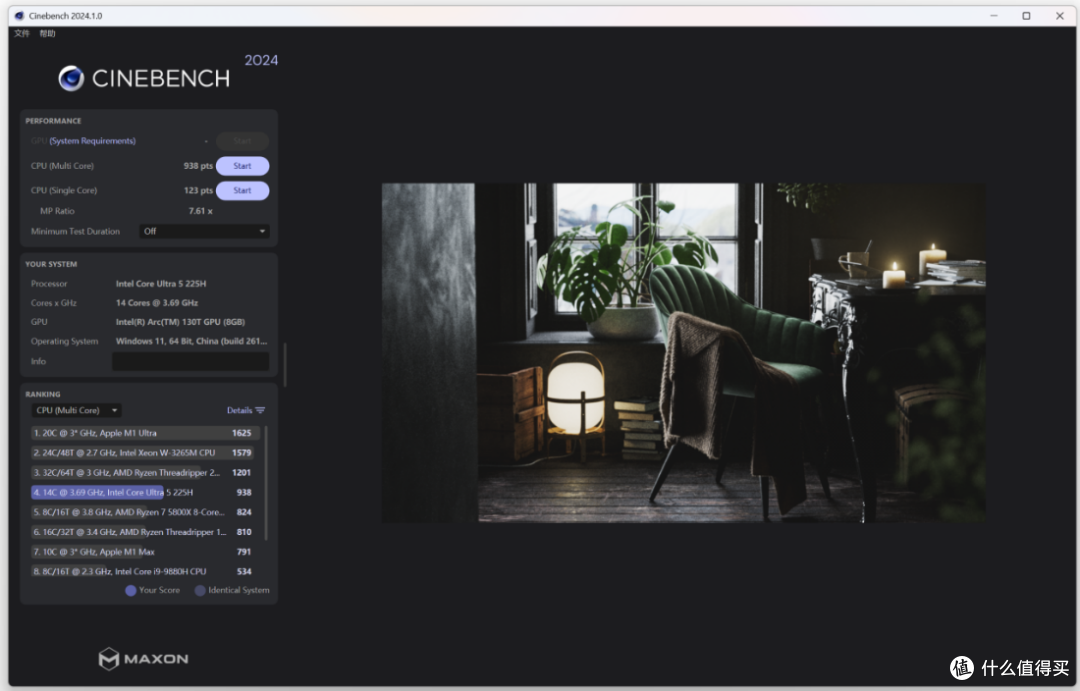The width and height of the screenshot is (1080, 691).
Task: Open GPU System Requirements link
Action: 92,141
